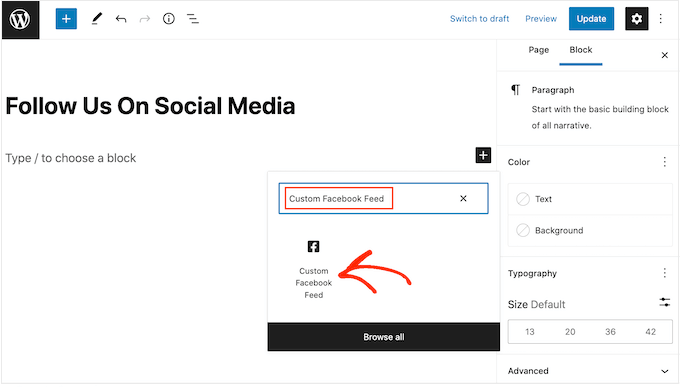The image size is (680, 387).
Task: Open Color panel three-dot options
Action: tap(664, 162)
